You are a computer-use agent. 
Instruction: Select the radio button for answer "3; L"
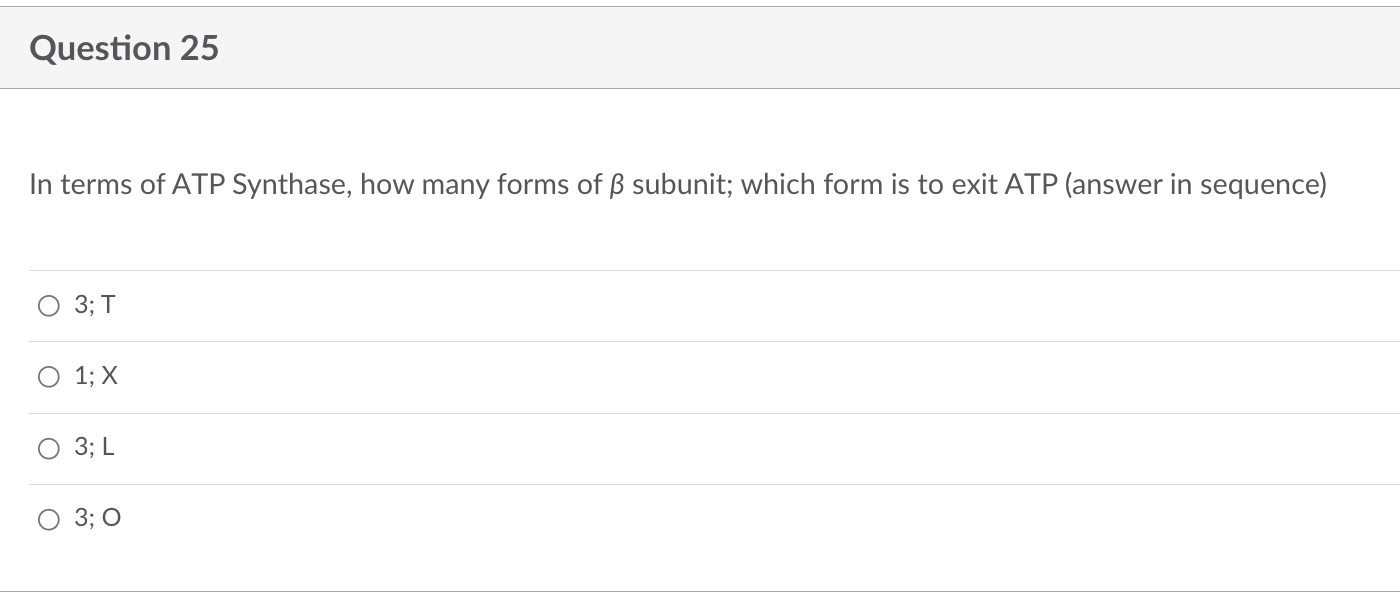point(48,448)
